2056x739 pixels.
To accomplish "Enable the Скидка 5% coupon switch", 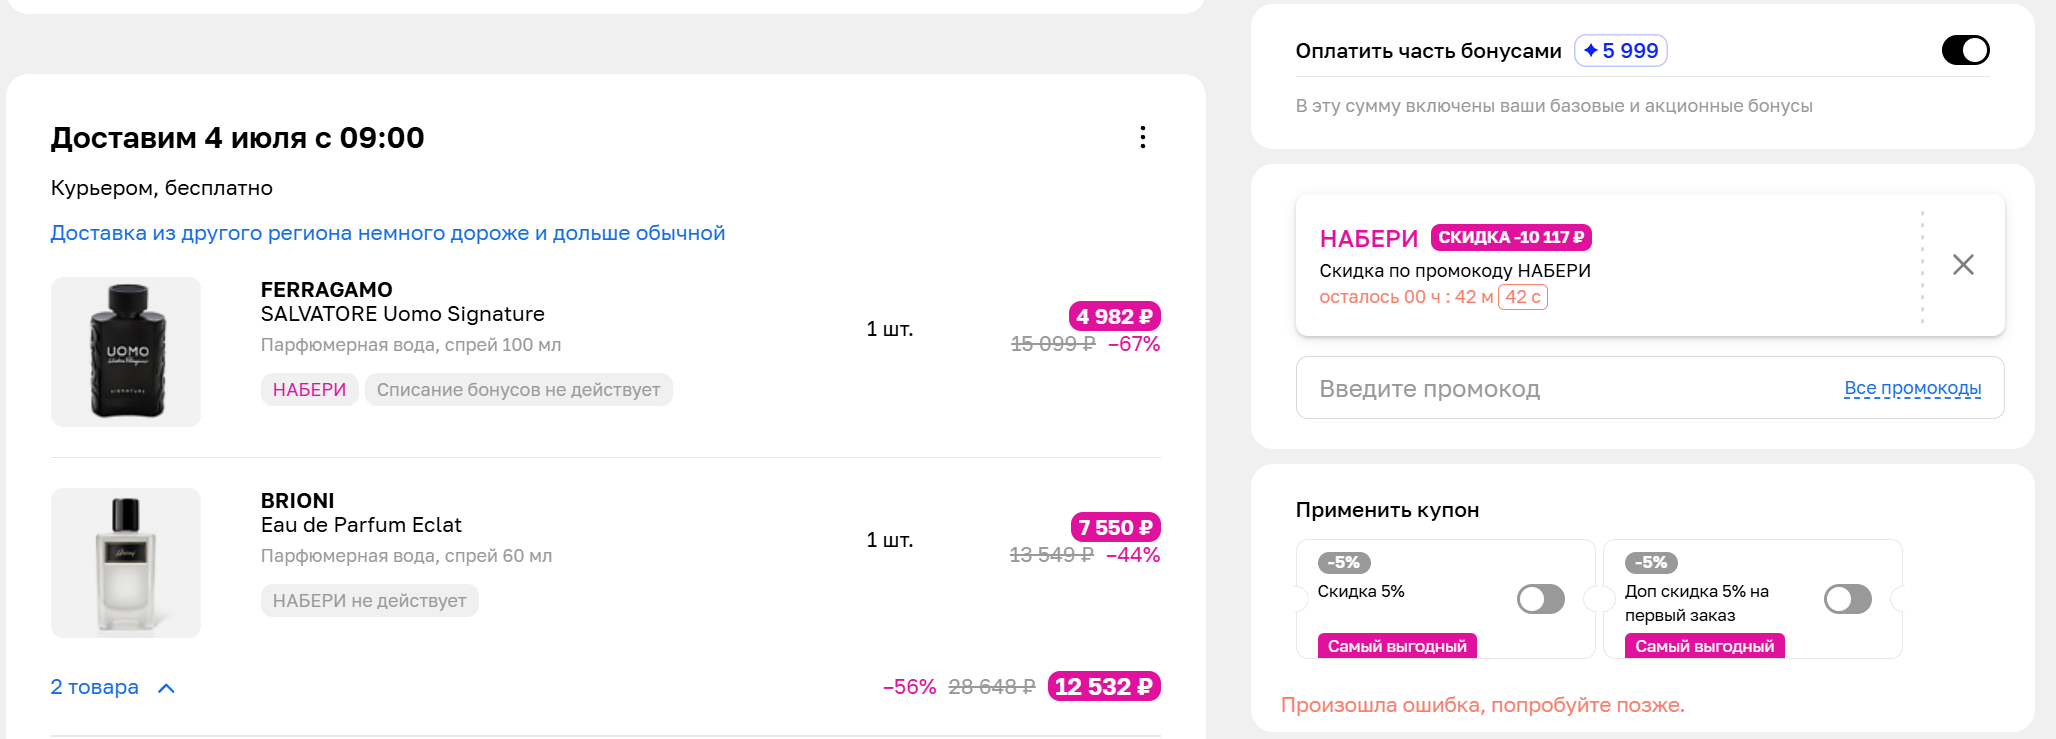I will click(1541, 599).
